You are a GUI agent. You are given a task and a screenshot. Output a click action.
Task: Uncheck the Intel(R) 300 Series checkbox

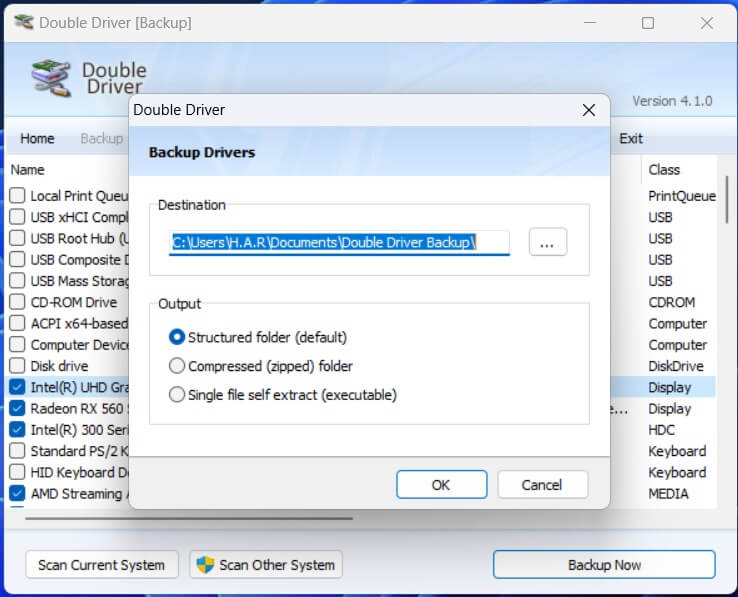[x=17, y=429]
